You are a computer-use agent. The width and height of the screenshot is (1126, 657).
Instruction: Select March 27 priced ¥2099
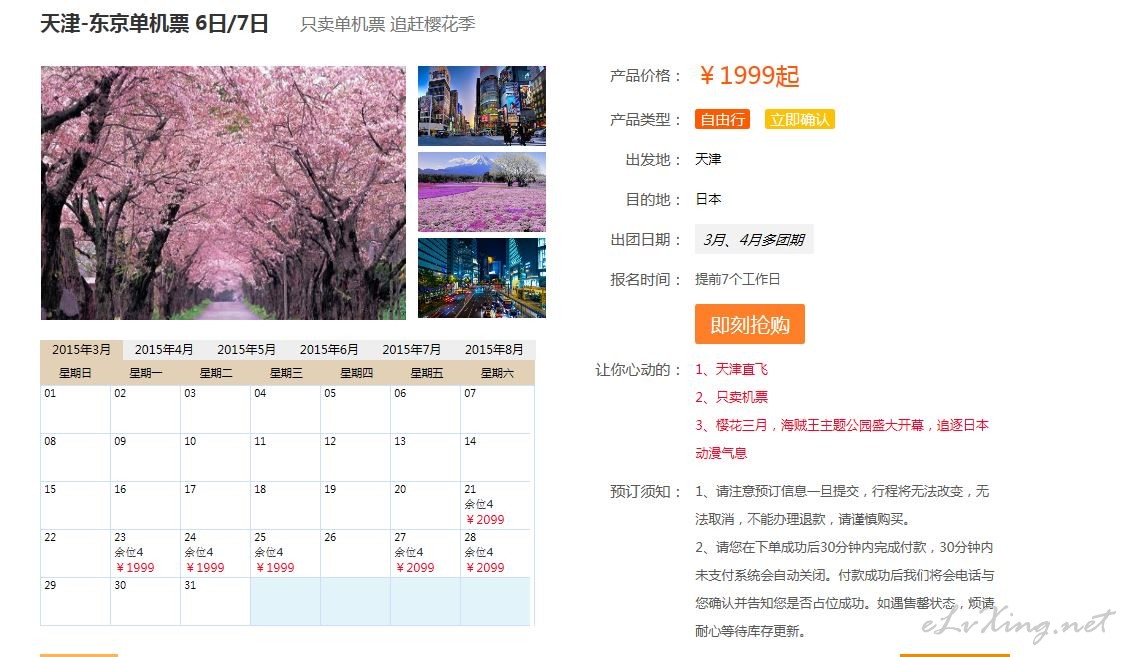(426, 554)
